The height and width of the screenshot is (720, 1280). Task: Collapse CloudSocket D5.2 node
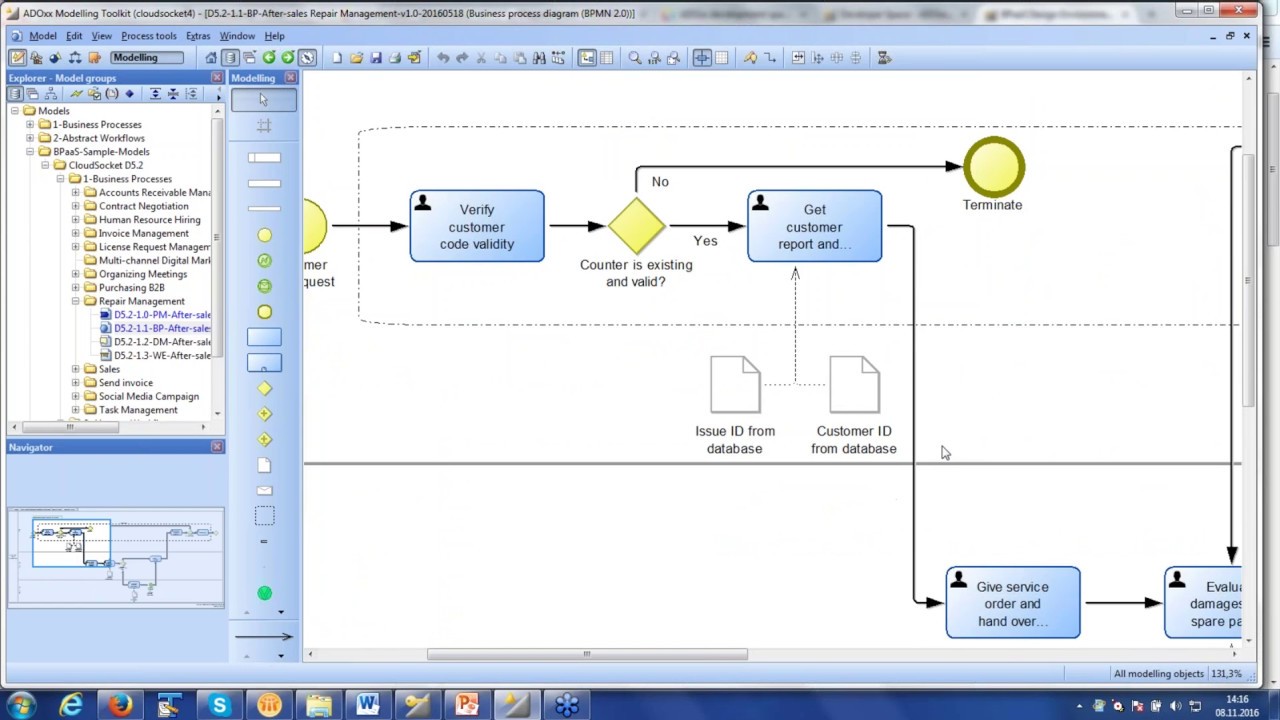tap(45, 165)
